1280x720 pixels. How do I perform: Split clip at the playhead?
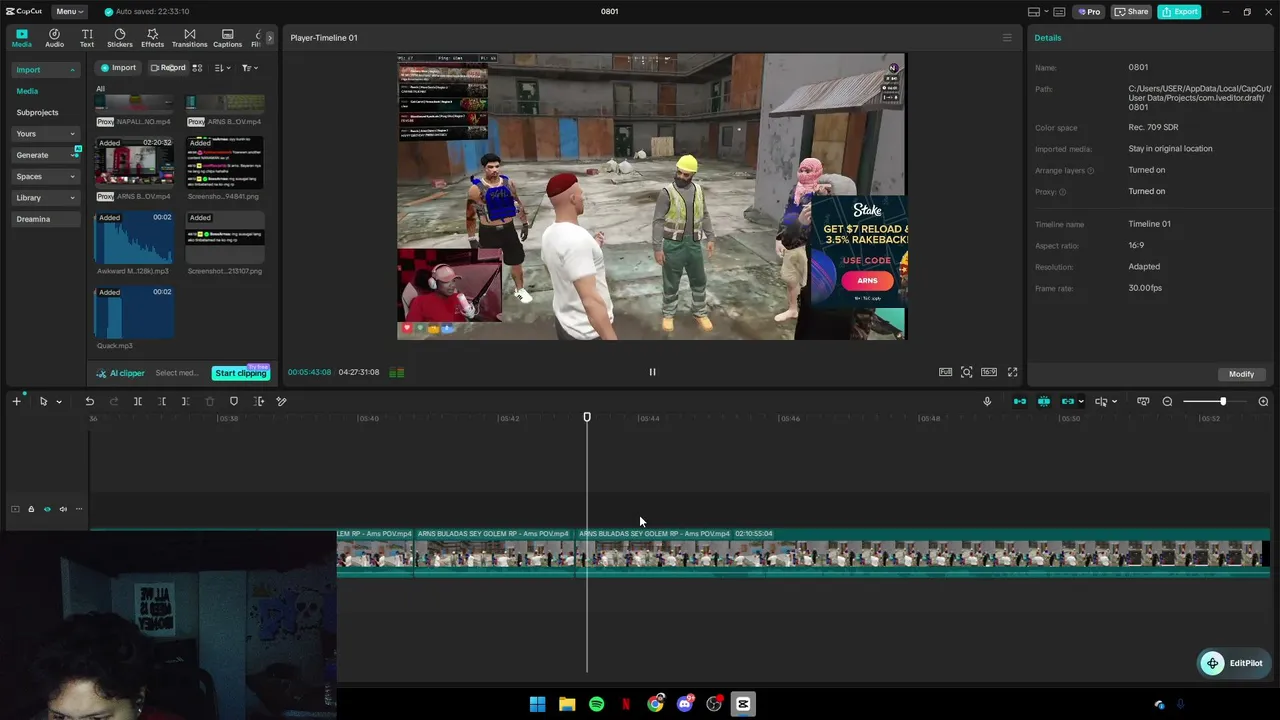pos(138,401)
